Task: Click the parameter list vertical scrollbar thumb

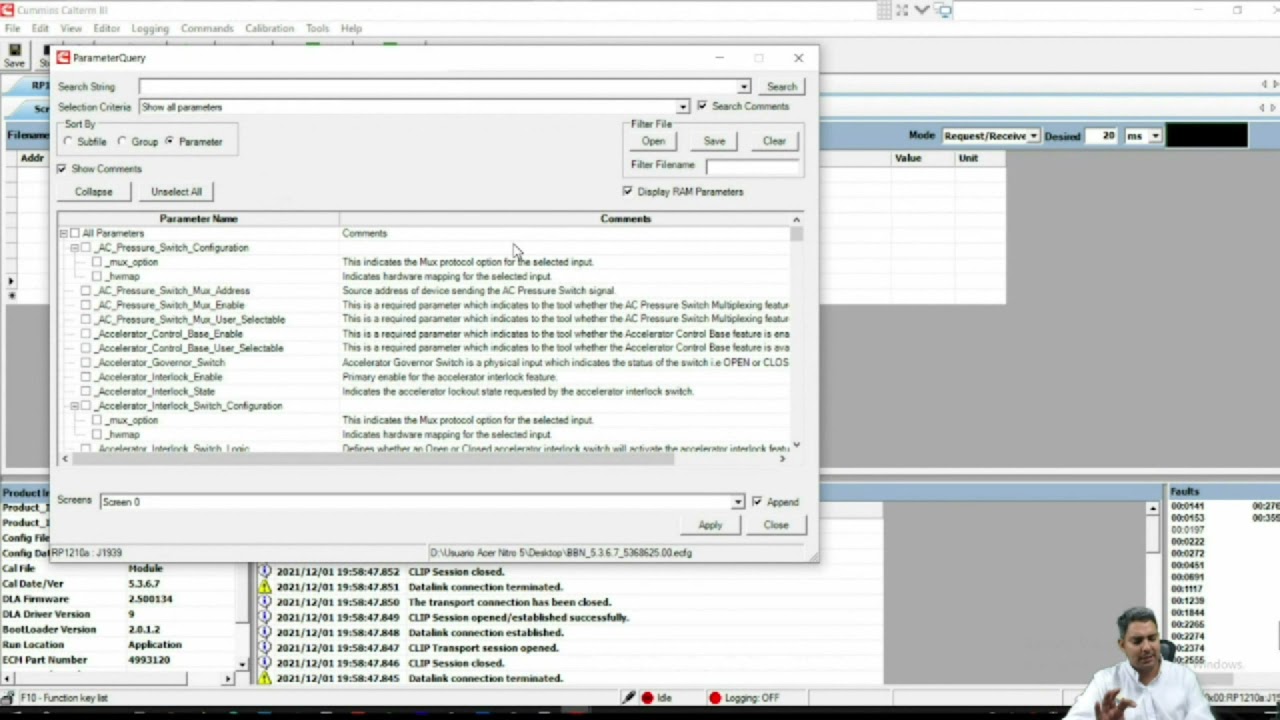Action: tap(796, 234)
